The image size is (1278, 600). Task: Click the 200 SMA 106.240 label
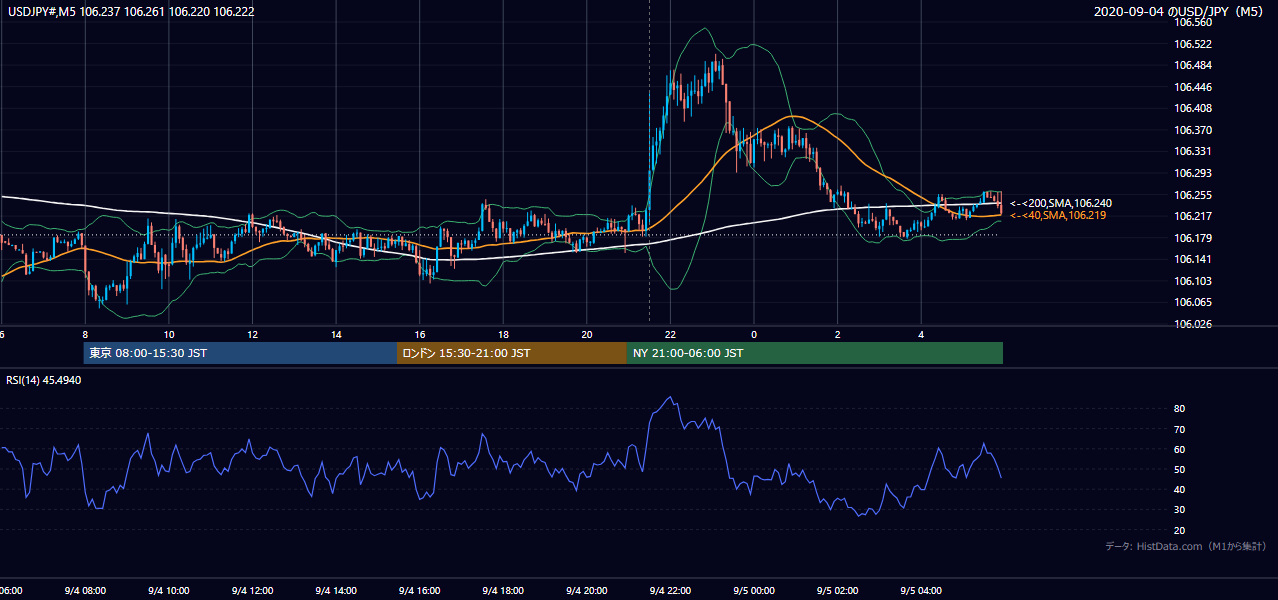click(x=1061, y=203)
